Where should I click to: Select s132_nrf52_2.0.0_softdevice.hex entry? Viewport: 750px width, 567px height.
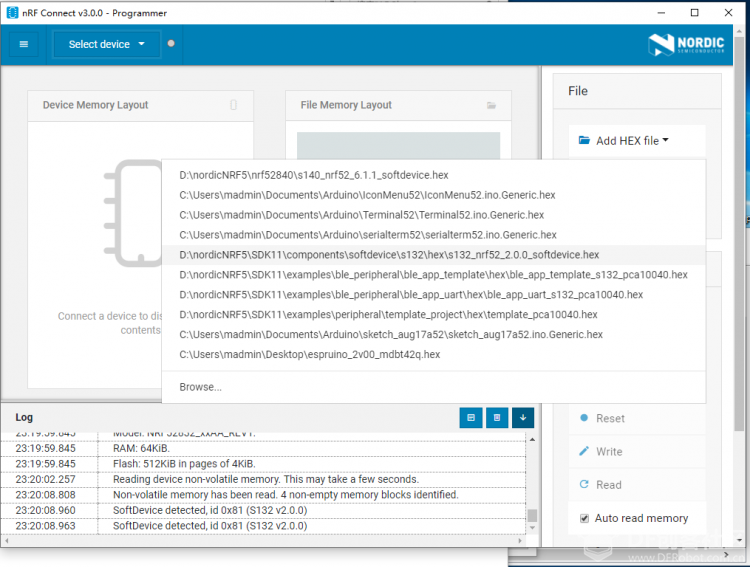(x=434, y=255)
